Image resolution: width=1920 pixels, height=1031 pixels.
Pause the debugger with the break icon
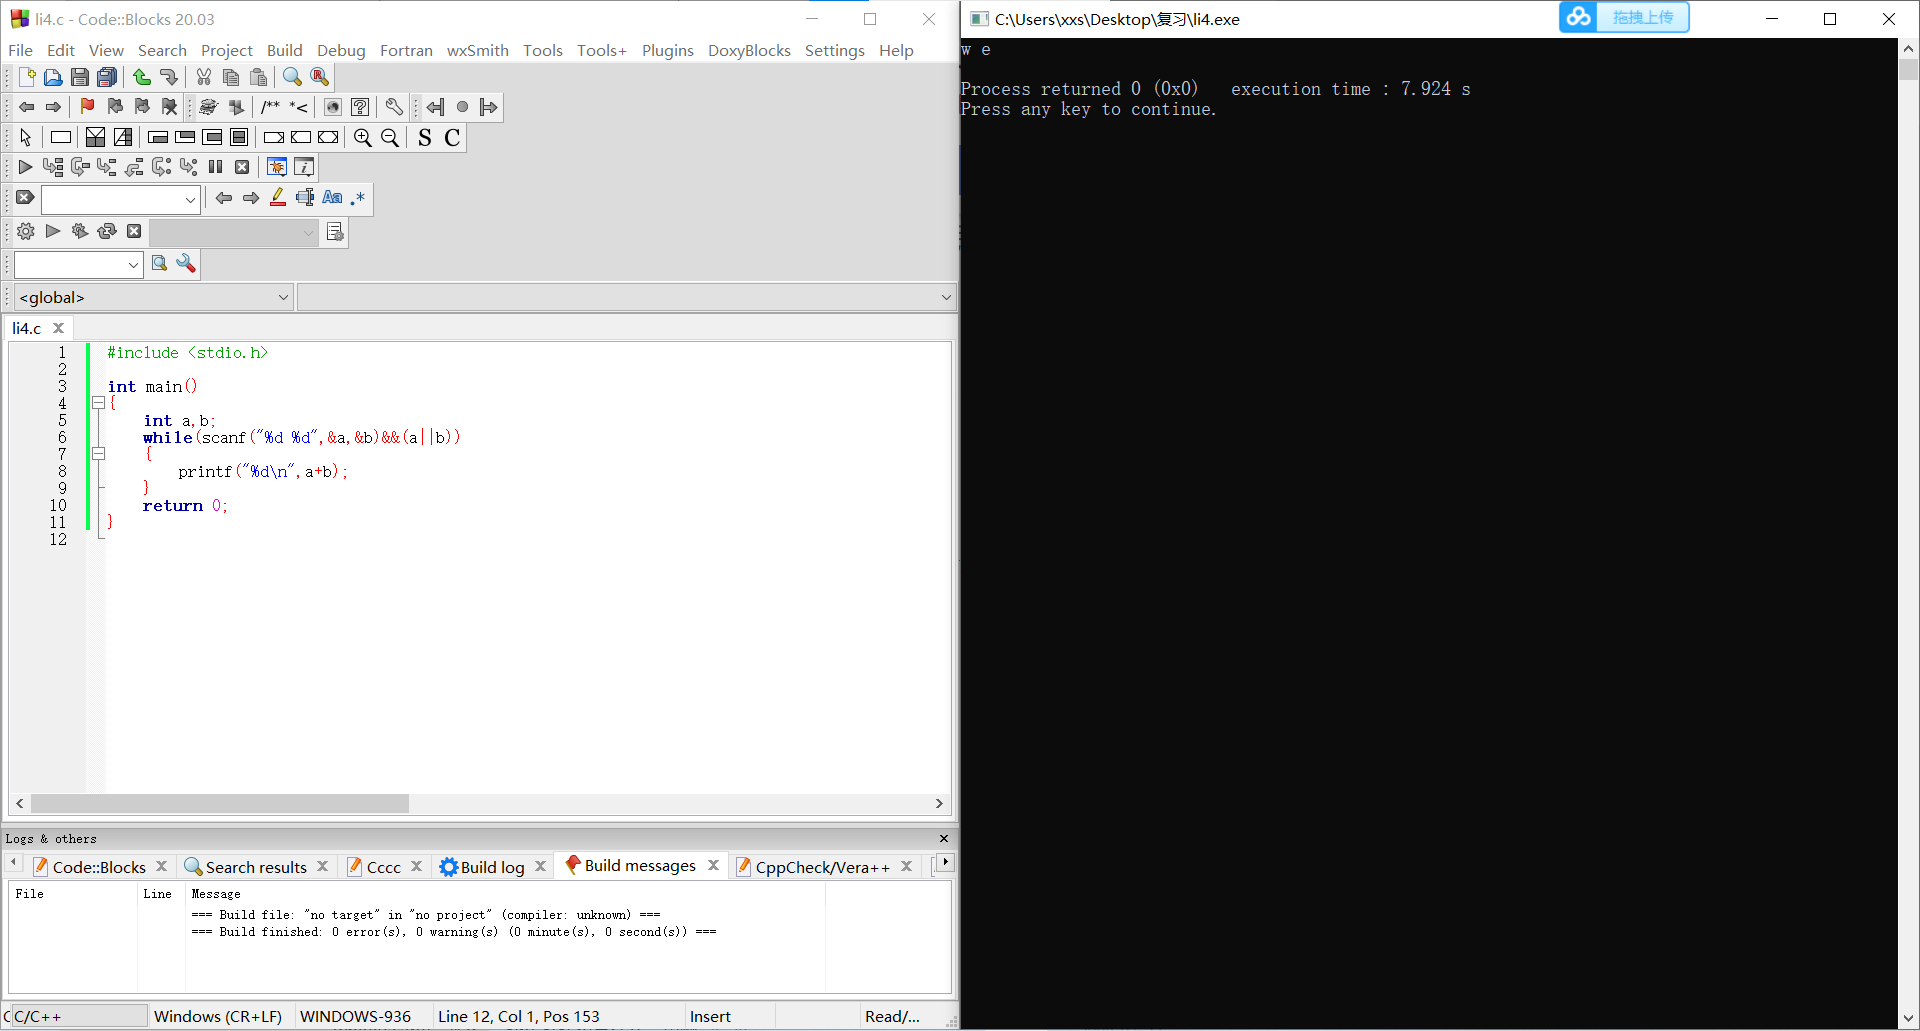coord(215,167)
